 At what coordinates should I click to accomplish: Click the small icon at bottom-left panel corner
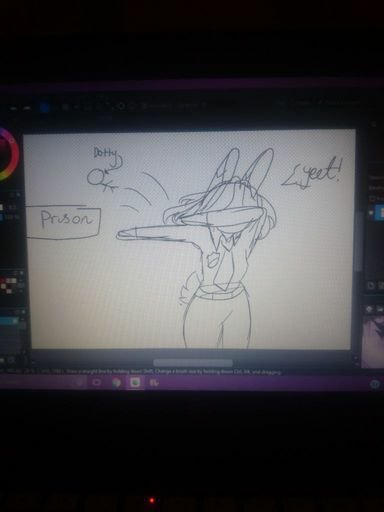[x=10, y=360]
